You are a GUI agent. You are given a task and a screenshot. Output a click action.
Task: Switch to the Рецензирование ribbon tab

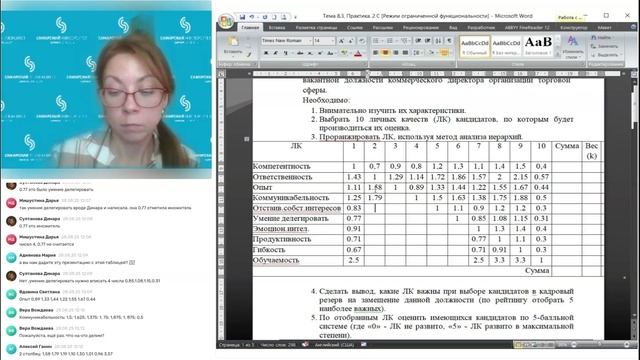[x=420, y=28]
